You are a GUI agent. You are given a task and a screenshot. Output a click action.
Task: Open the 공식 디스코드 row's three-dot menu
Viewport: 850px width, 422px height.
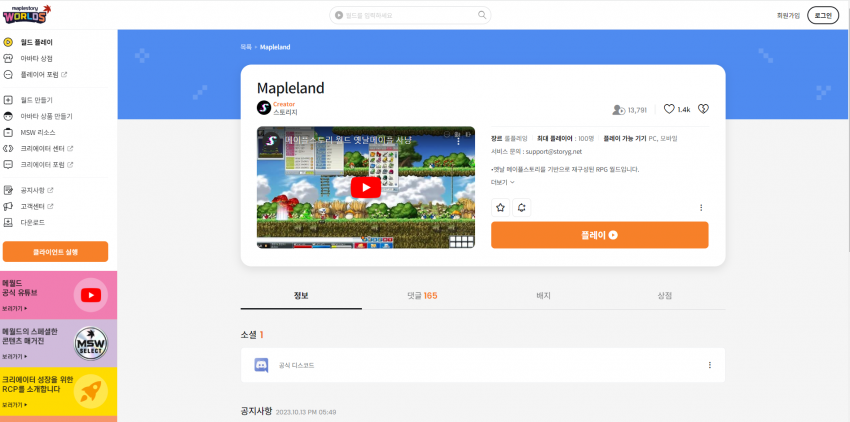coord(710,365)
